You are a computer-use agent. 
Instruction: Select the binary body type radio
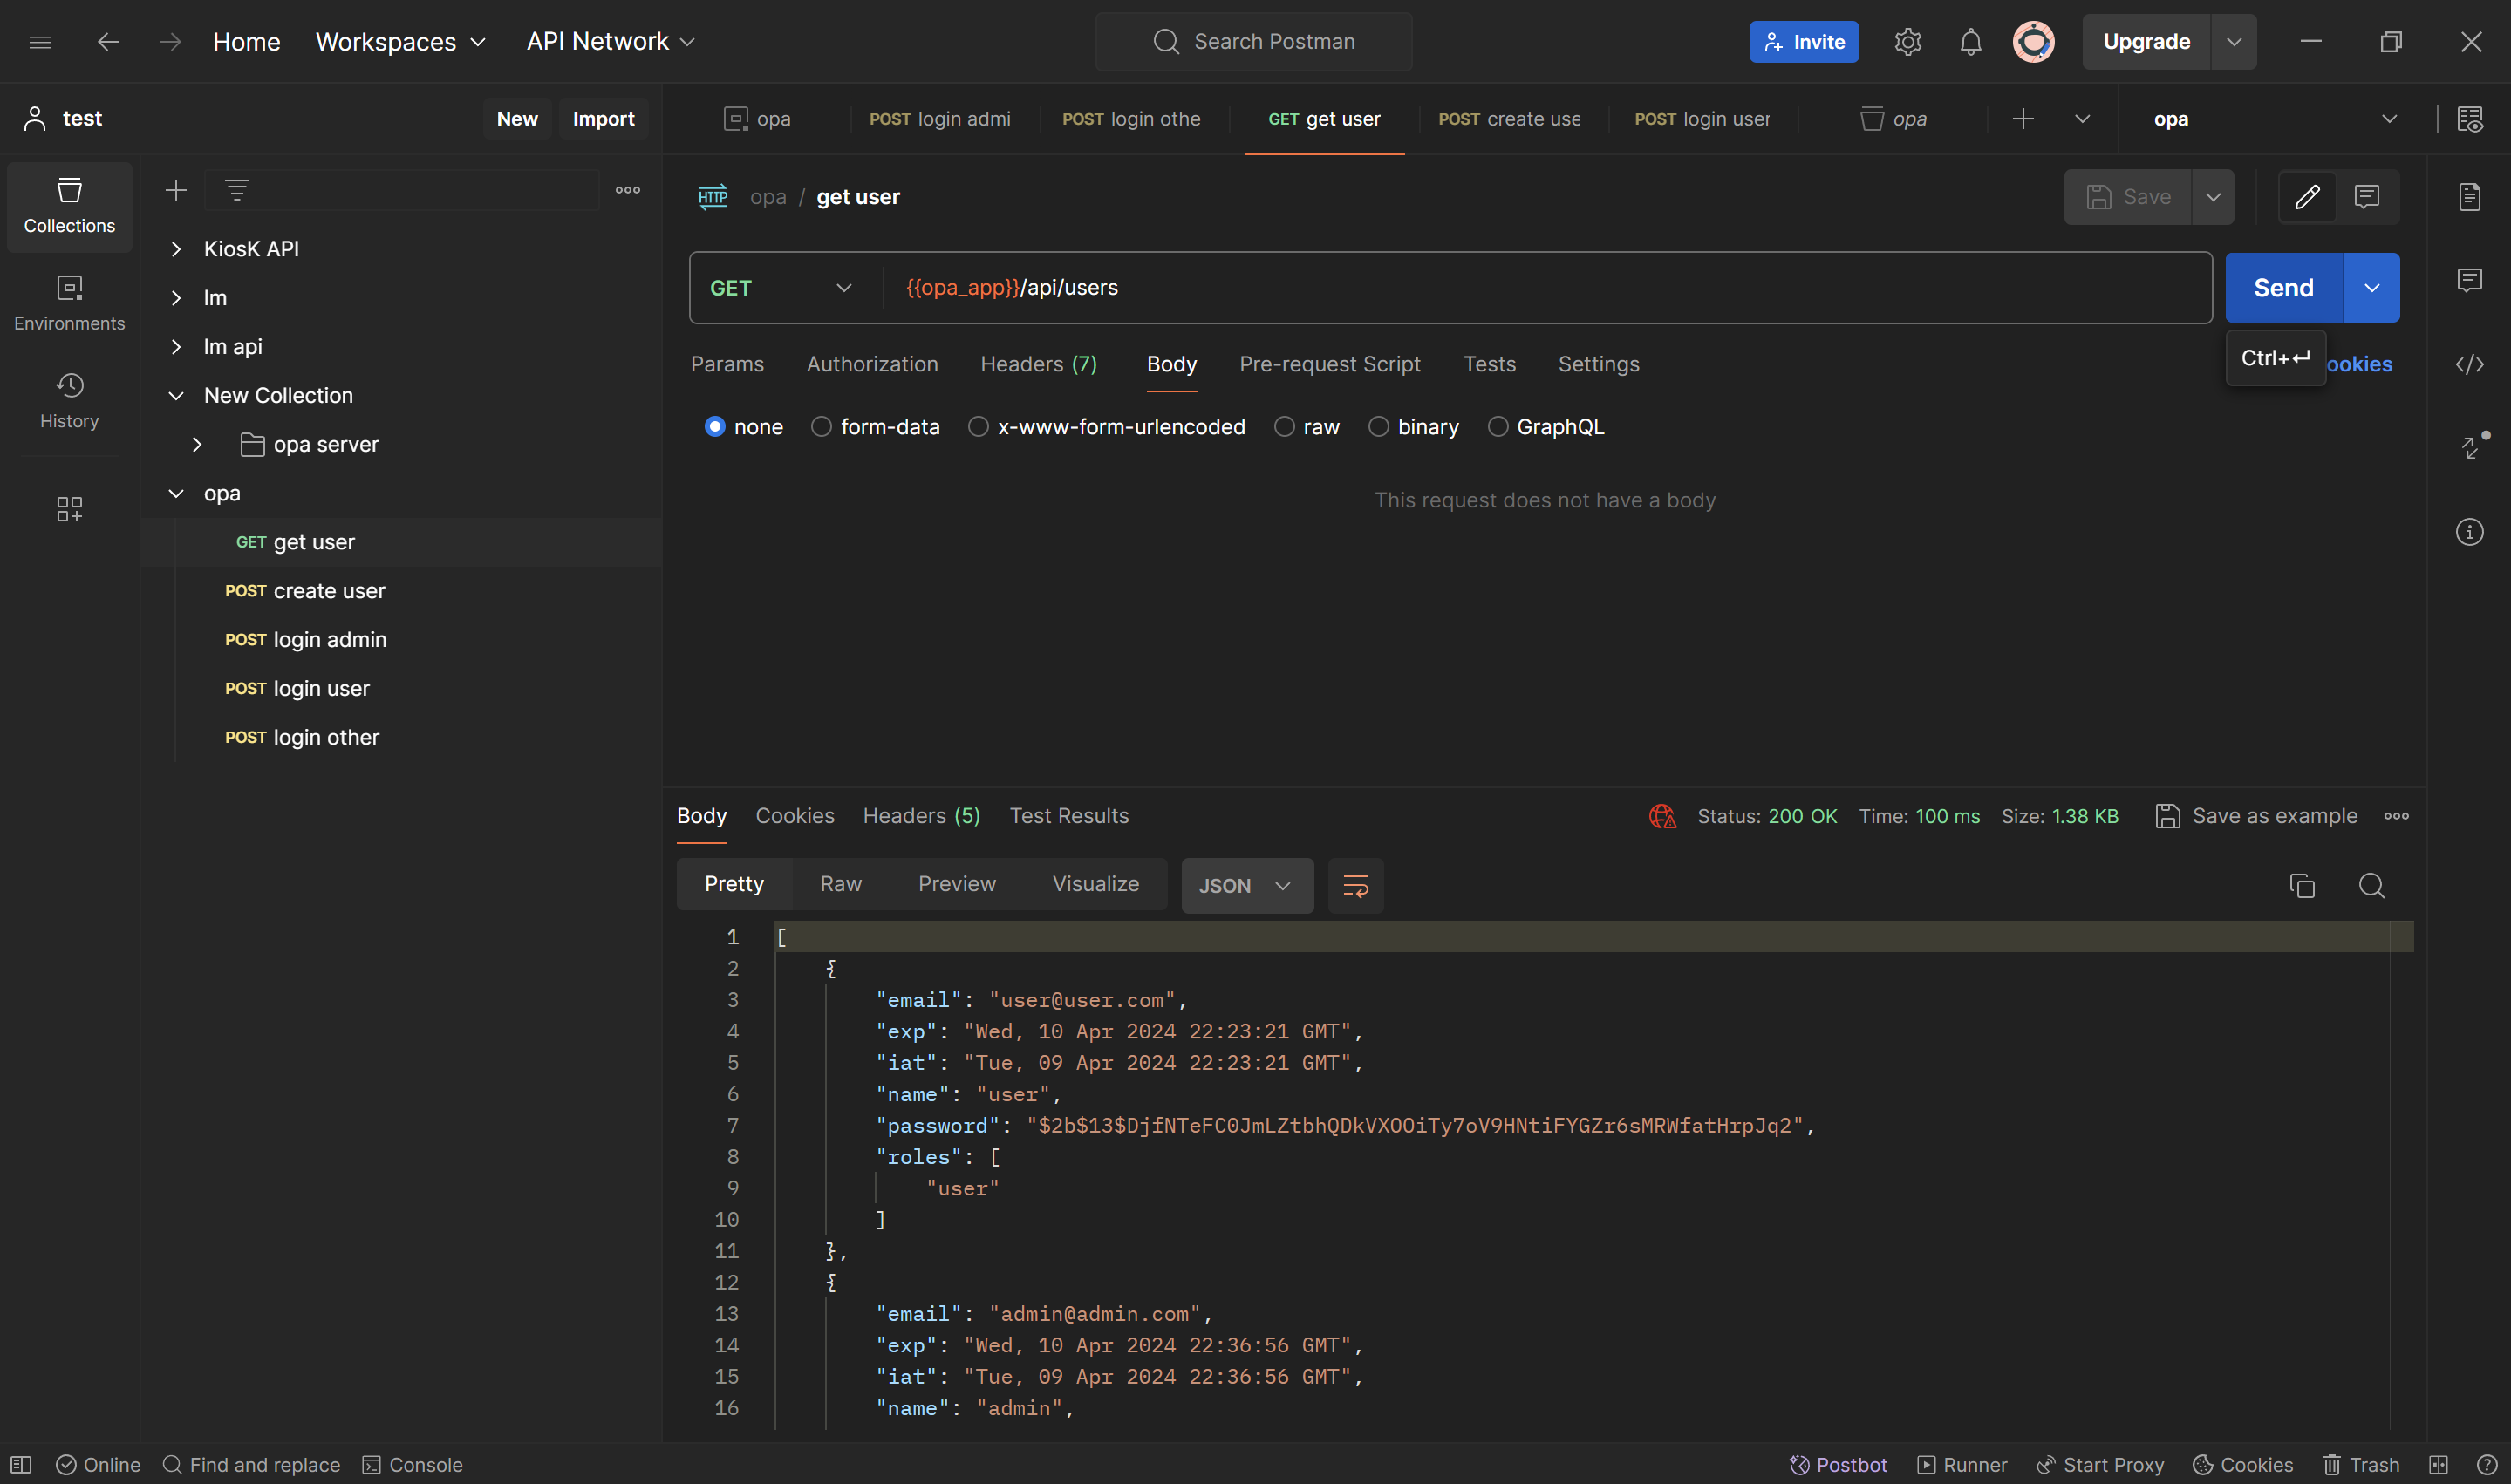[1378, 427]
